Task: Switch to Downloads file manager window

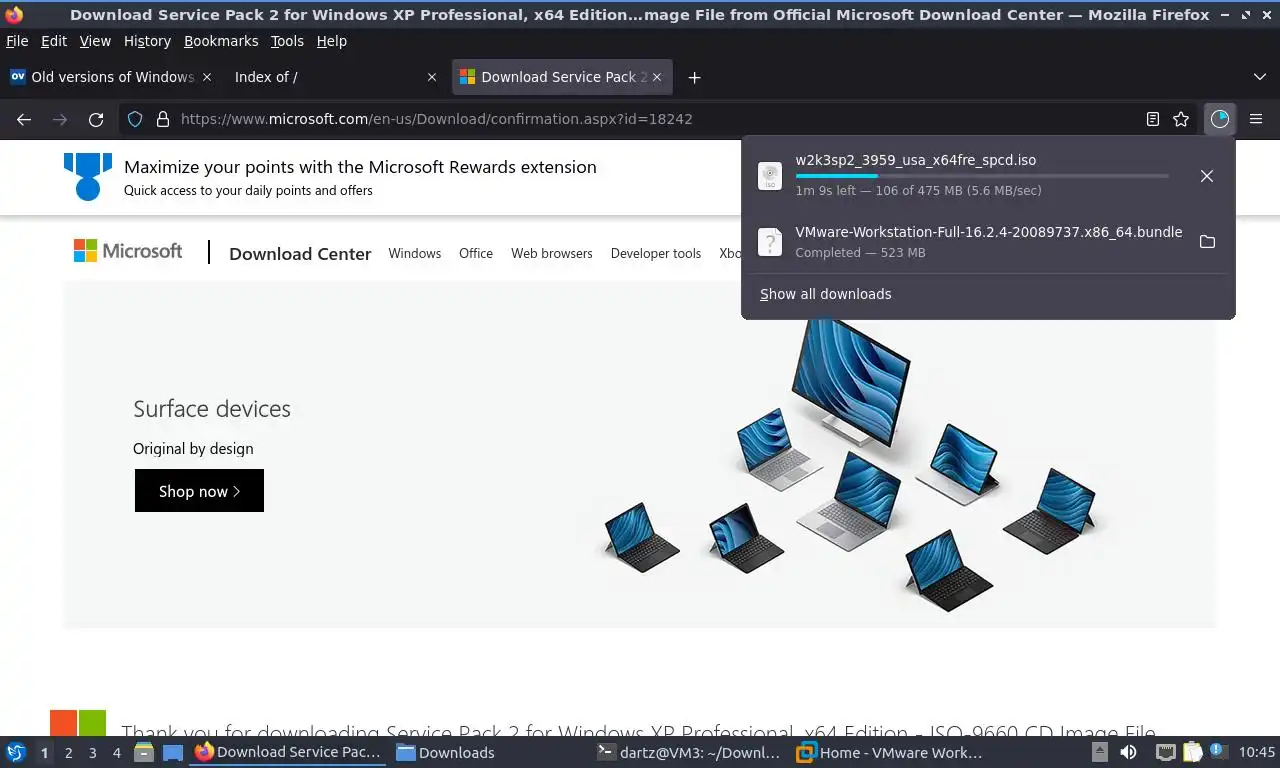Action: (x=445, y=752)
